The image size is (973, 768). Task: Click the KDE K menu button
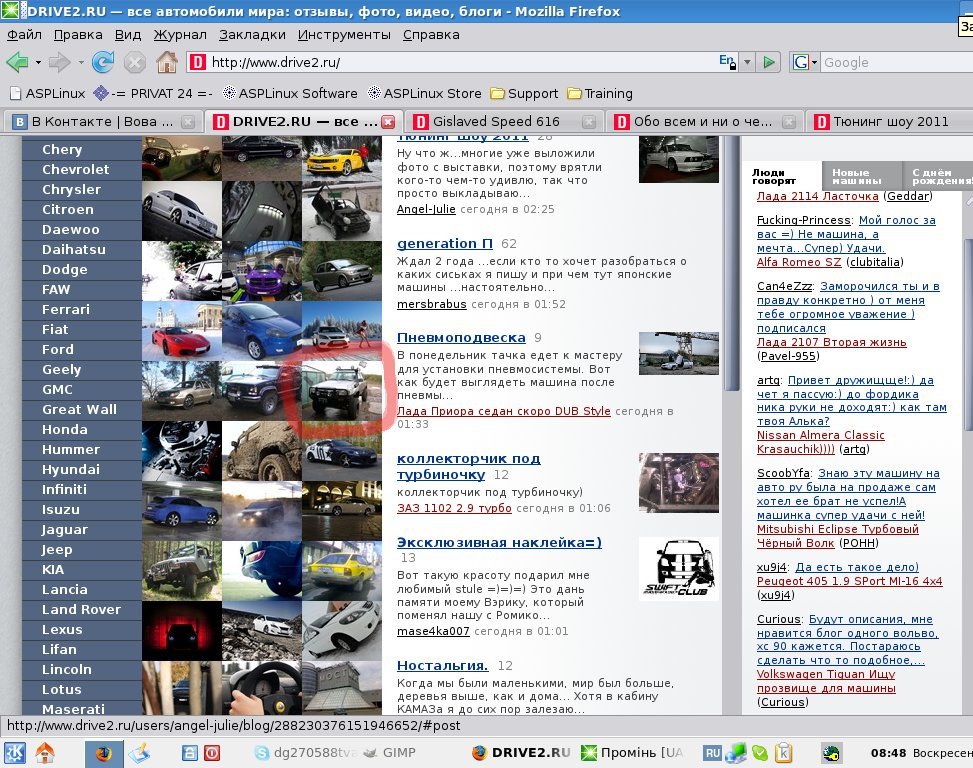pyautogui.click(x=14, y=753)
